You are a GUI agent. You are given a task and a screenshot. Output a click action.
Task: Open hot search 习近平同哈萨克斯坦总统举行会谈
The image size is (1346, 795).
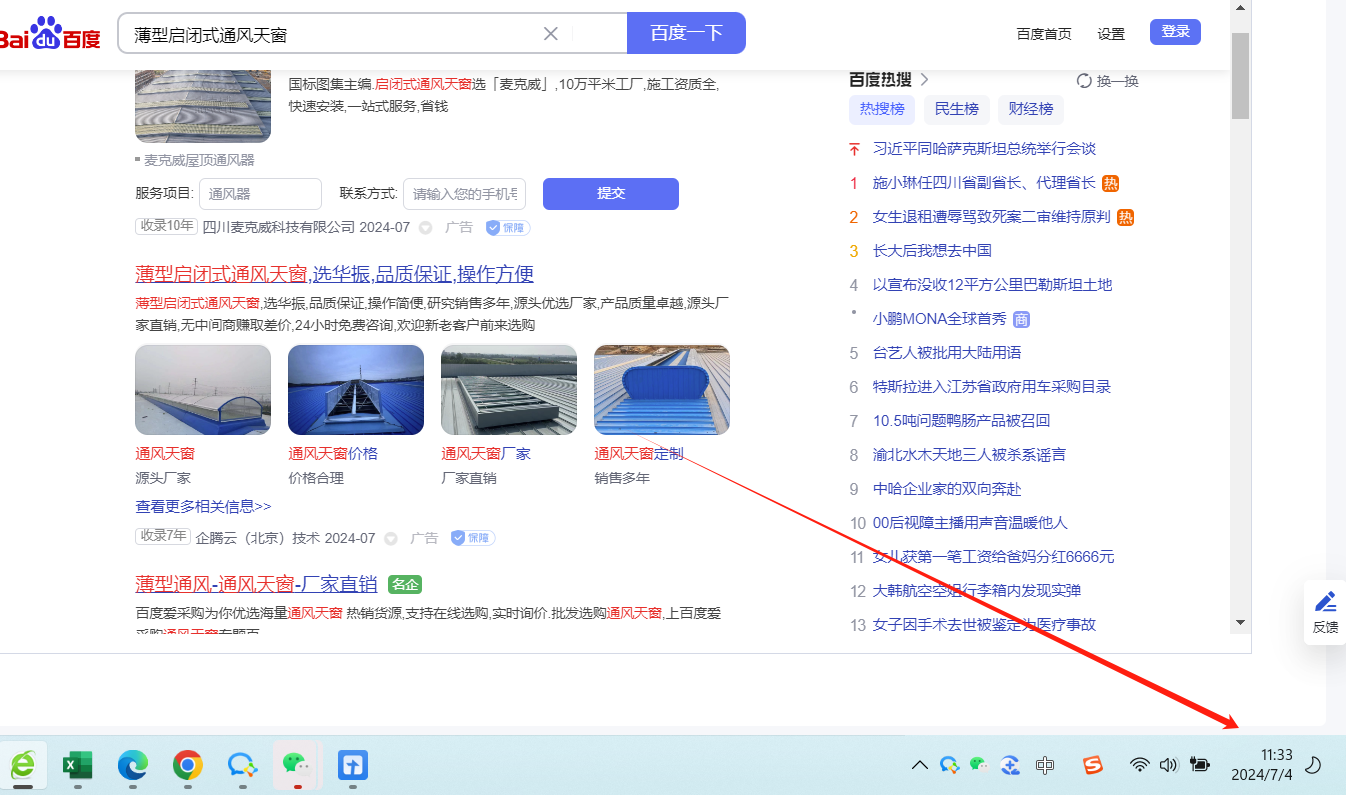pos(984,149)
